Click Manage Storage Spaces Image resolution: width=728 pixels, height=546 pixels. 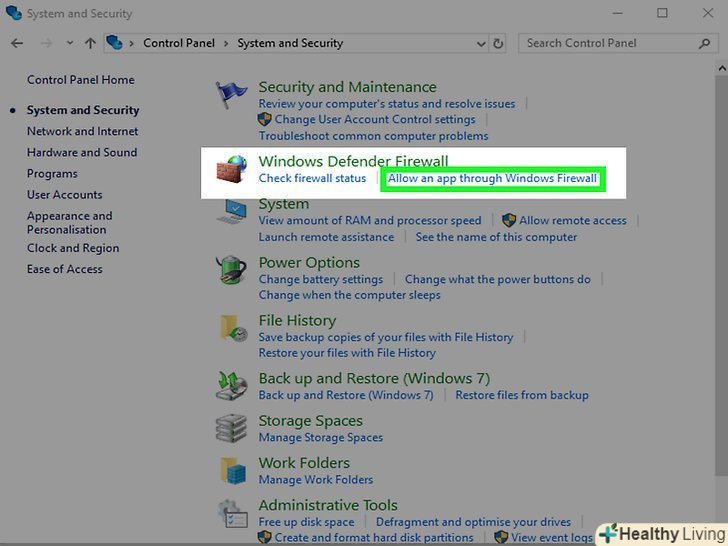(x=321, y=437)
